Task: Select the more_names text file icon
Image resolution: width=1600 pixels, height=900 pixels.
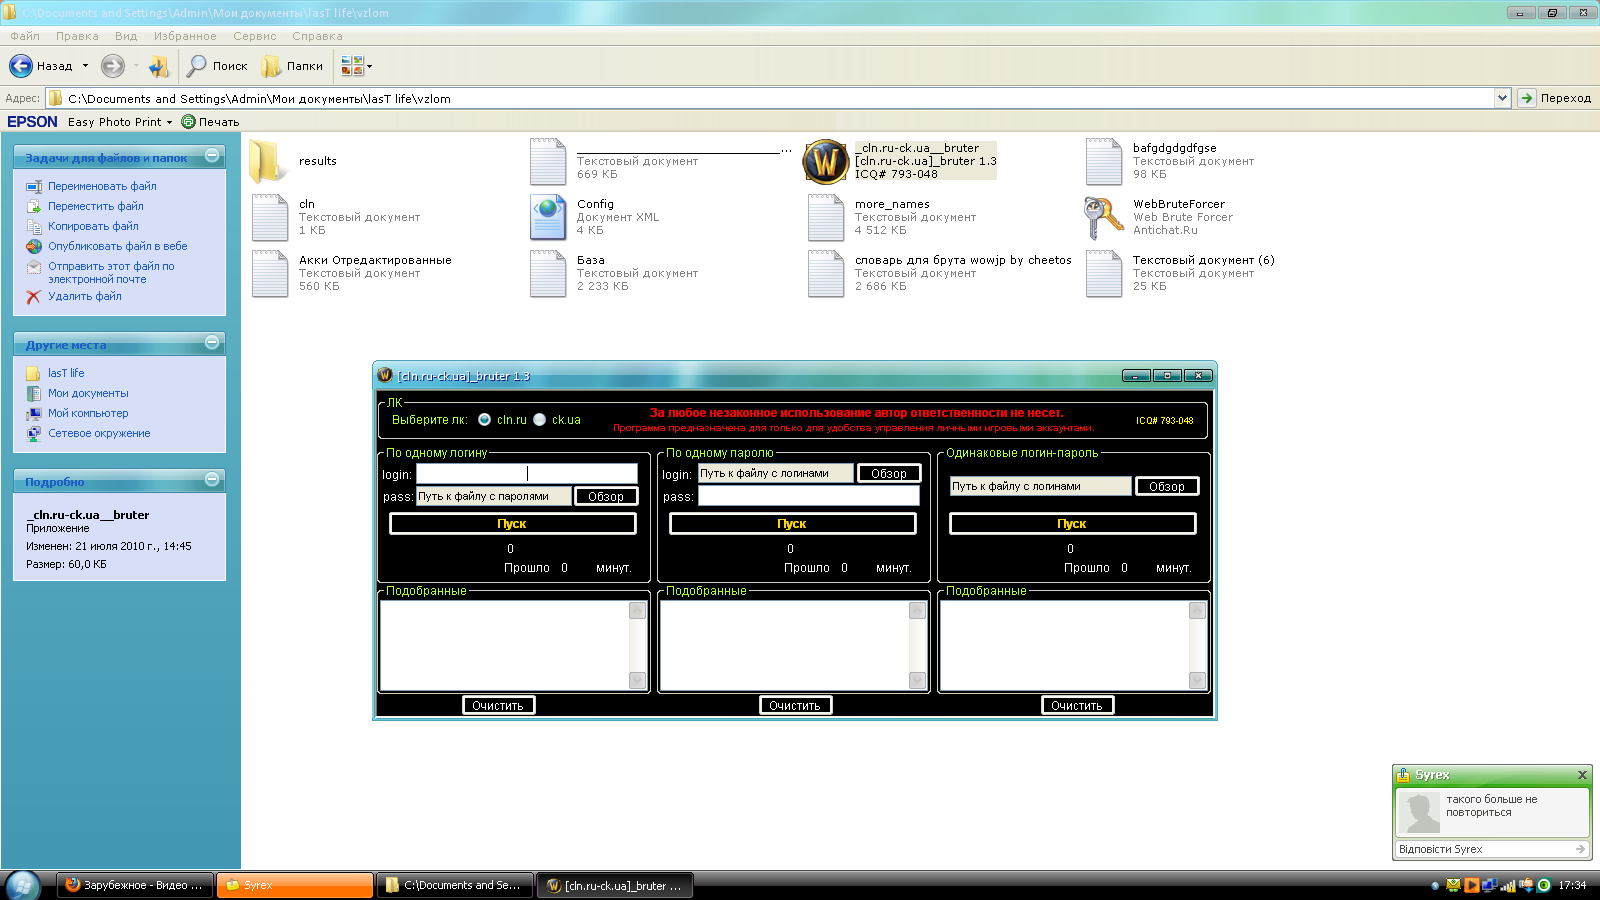Action: coord(826,217)
